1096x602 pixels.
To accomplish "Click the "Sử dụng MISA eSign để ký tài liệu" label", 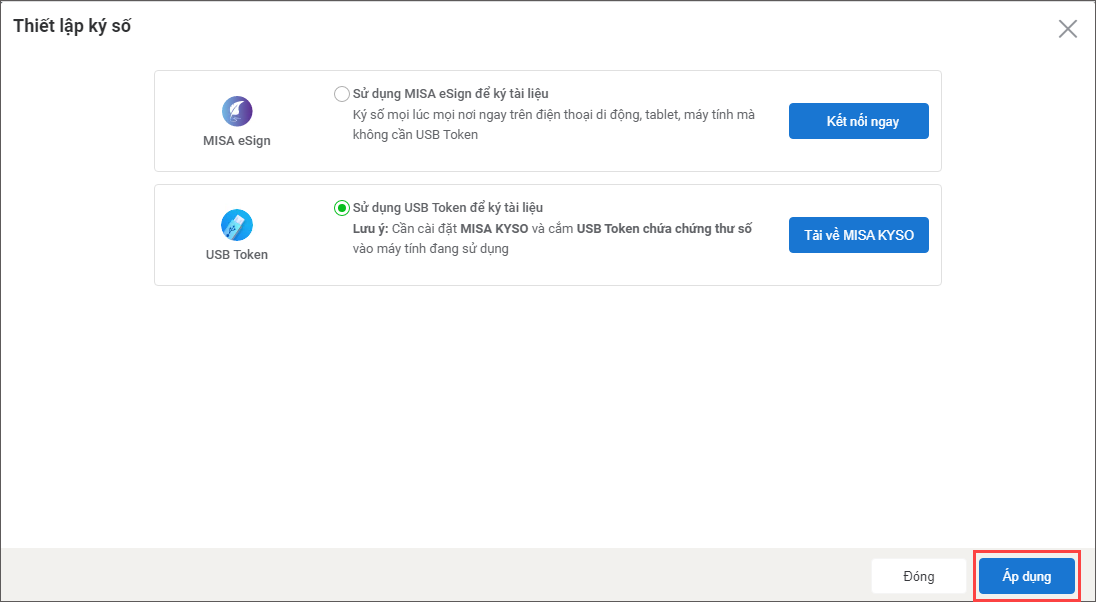I will (450, 94).
